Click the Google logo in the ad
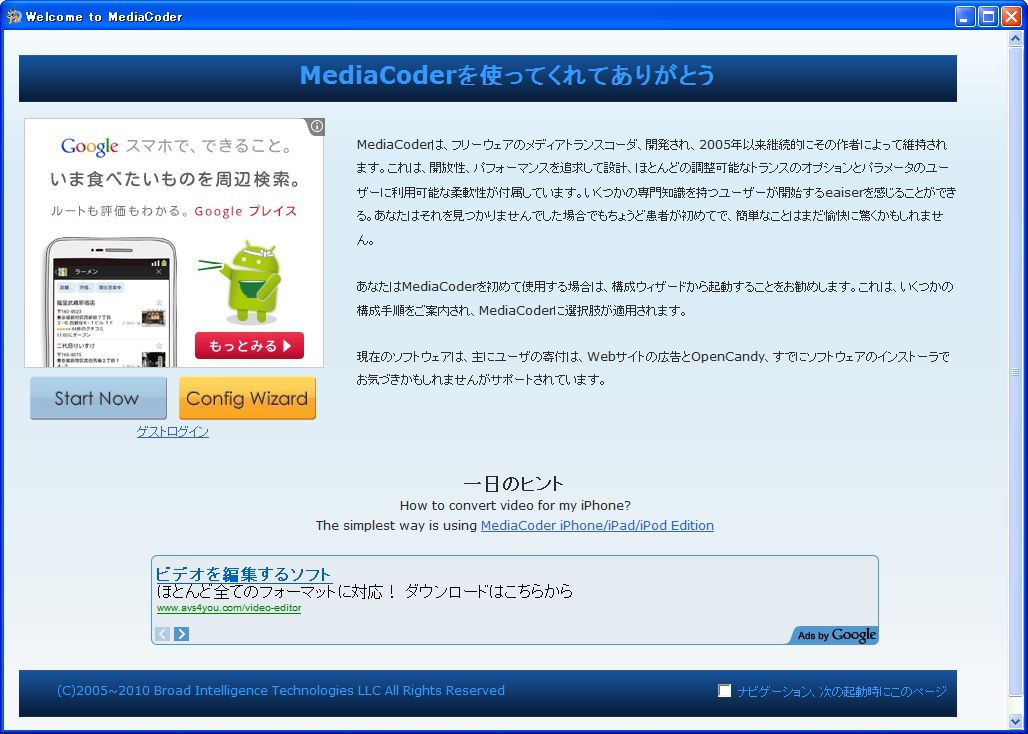 (x=89, y=146)
